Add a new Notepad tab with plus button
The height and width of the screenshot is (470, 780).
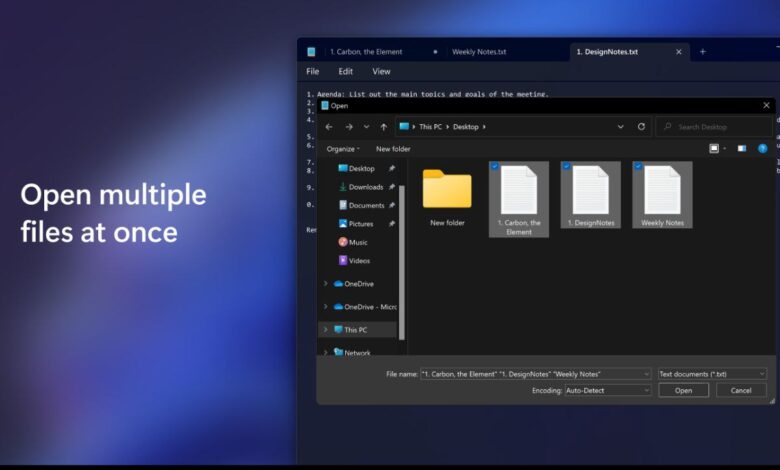702,52
